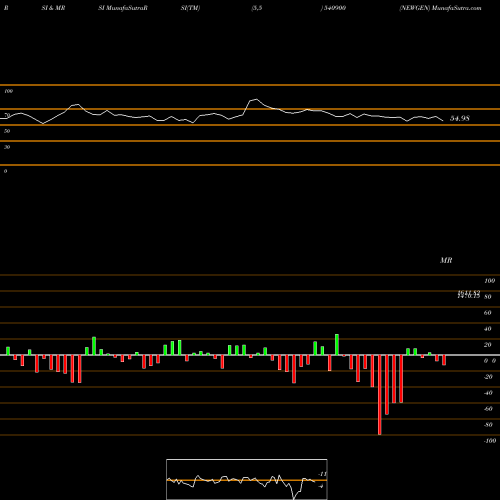The image size is (500, 500).
Task: Click the 30 level label on the RSI axis
Action: pyautogui.click(x=7, y=147)
